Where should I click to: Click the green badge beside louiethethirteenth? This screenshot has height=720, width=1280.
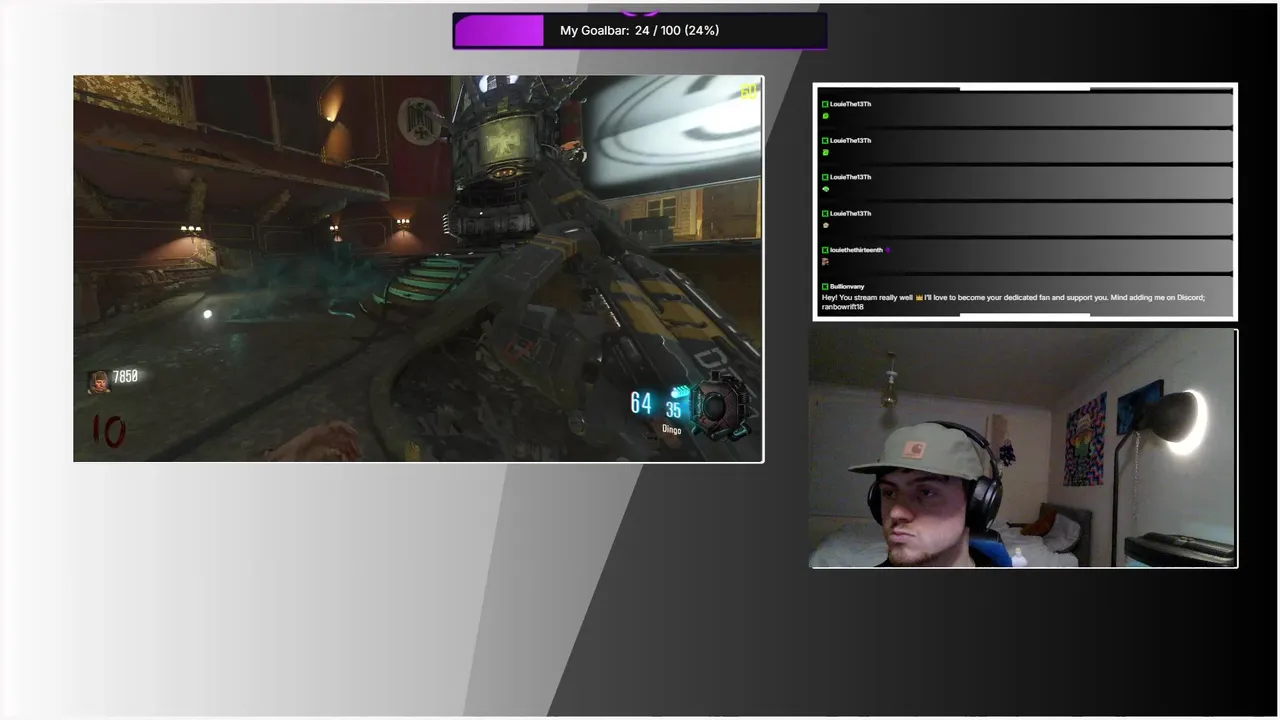(825, 250)
